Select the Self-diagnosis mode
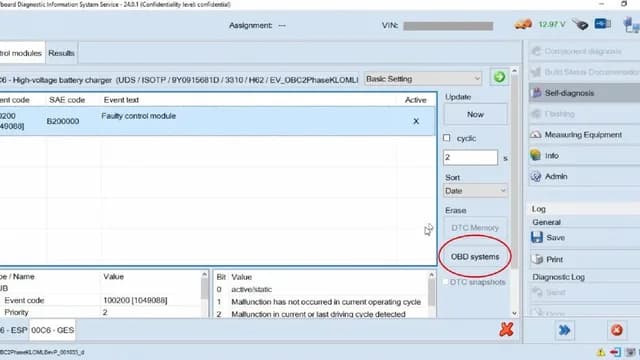Viewport: 640px width, 360px height. [x=584, y=93]
